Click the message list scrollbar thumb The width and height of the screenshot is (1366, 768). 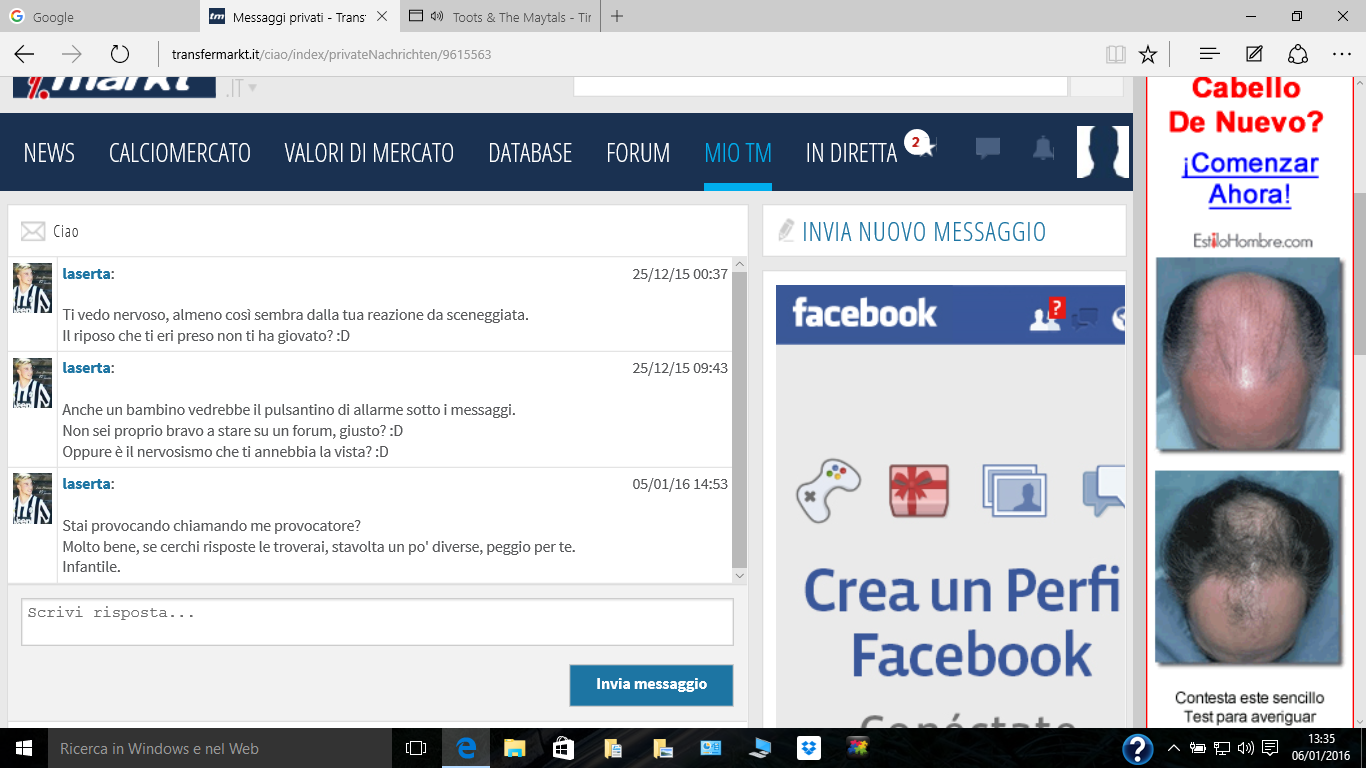[740, 420]
